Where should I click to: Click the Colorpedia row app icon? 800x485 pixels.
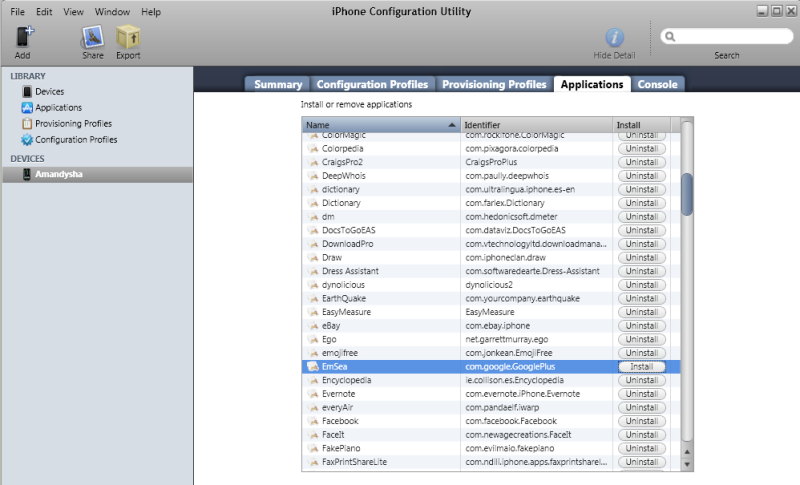coord(313,149)
